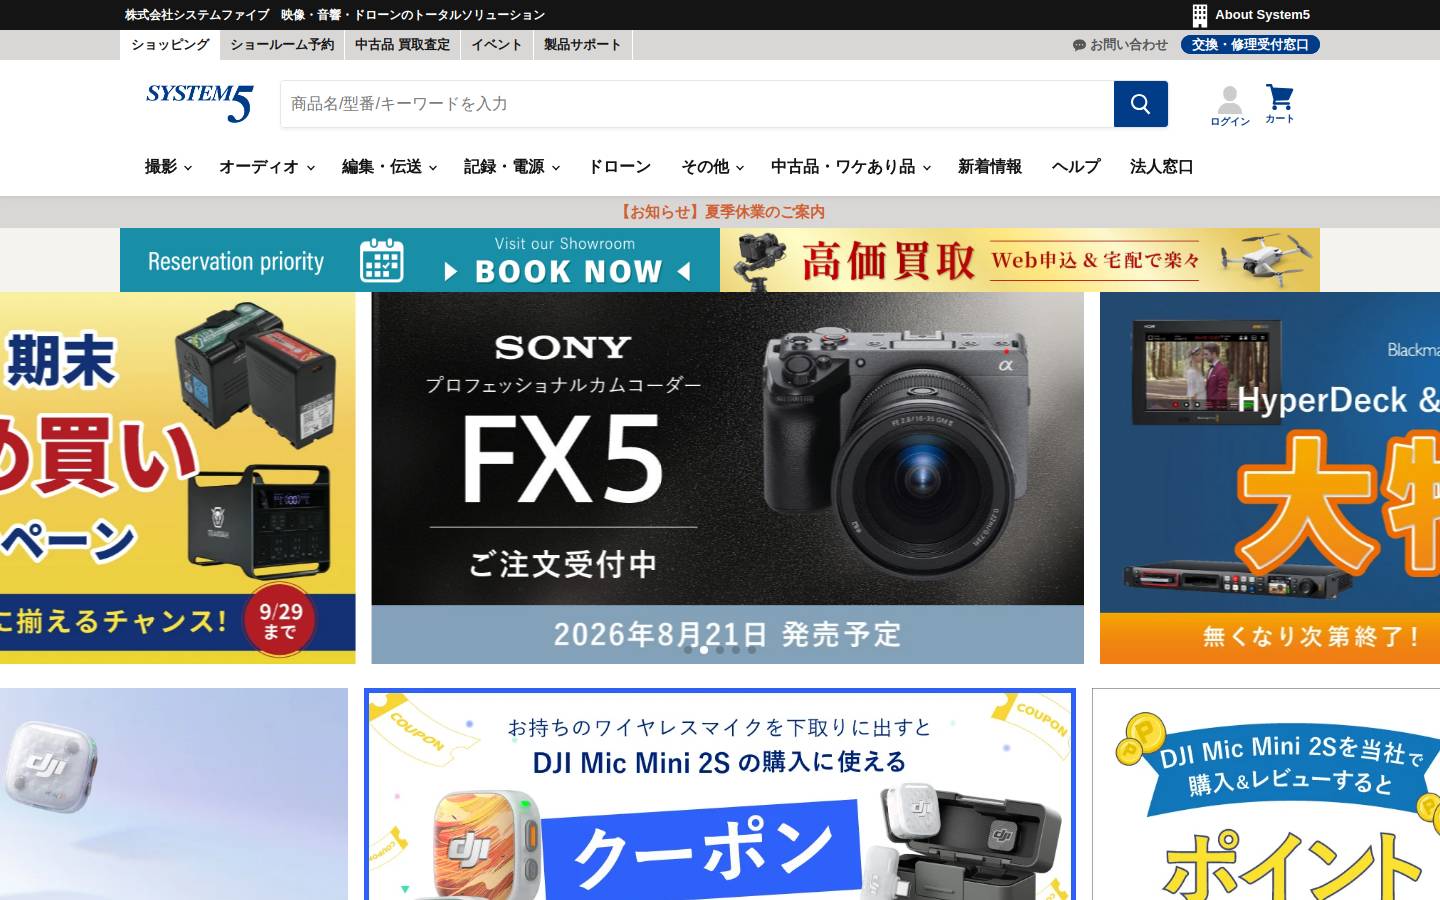Select the ショッピング tab
The width and height of the screenshot is (1440, 900).
point(170,45)
